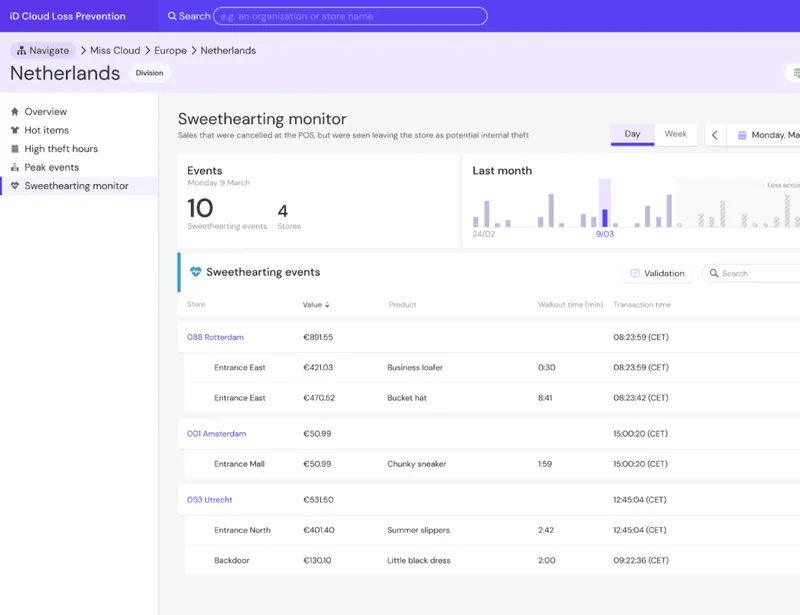Click the organization or store search field

pyautogui.click(x=350, y=16)
